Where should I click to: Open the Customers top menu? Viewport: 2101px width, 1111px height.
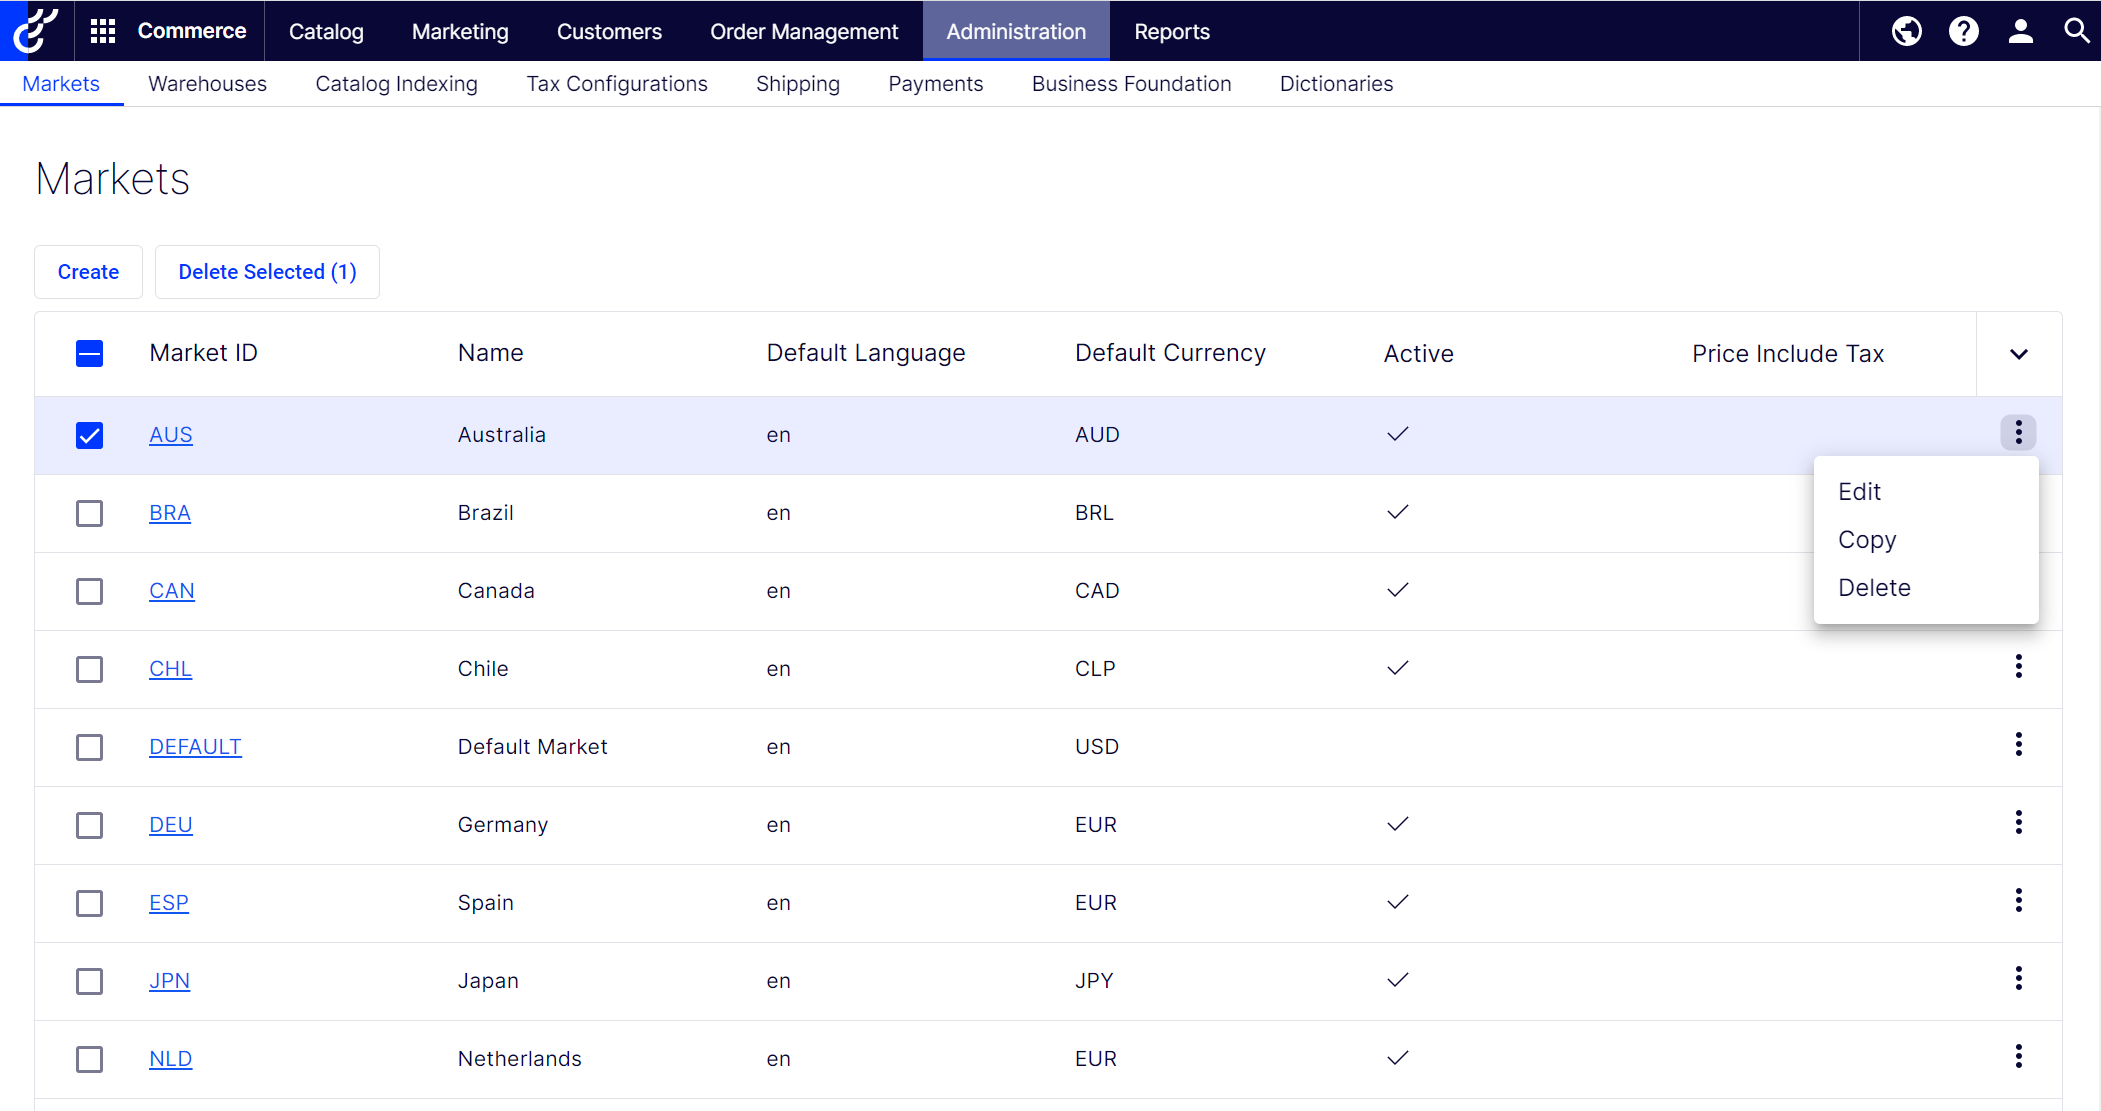tap(609, 31)
